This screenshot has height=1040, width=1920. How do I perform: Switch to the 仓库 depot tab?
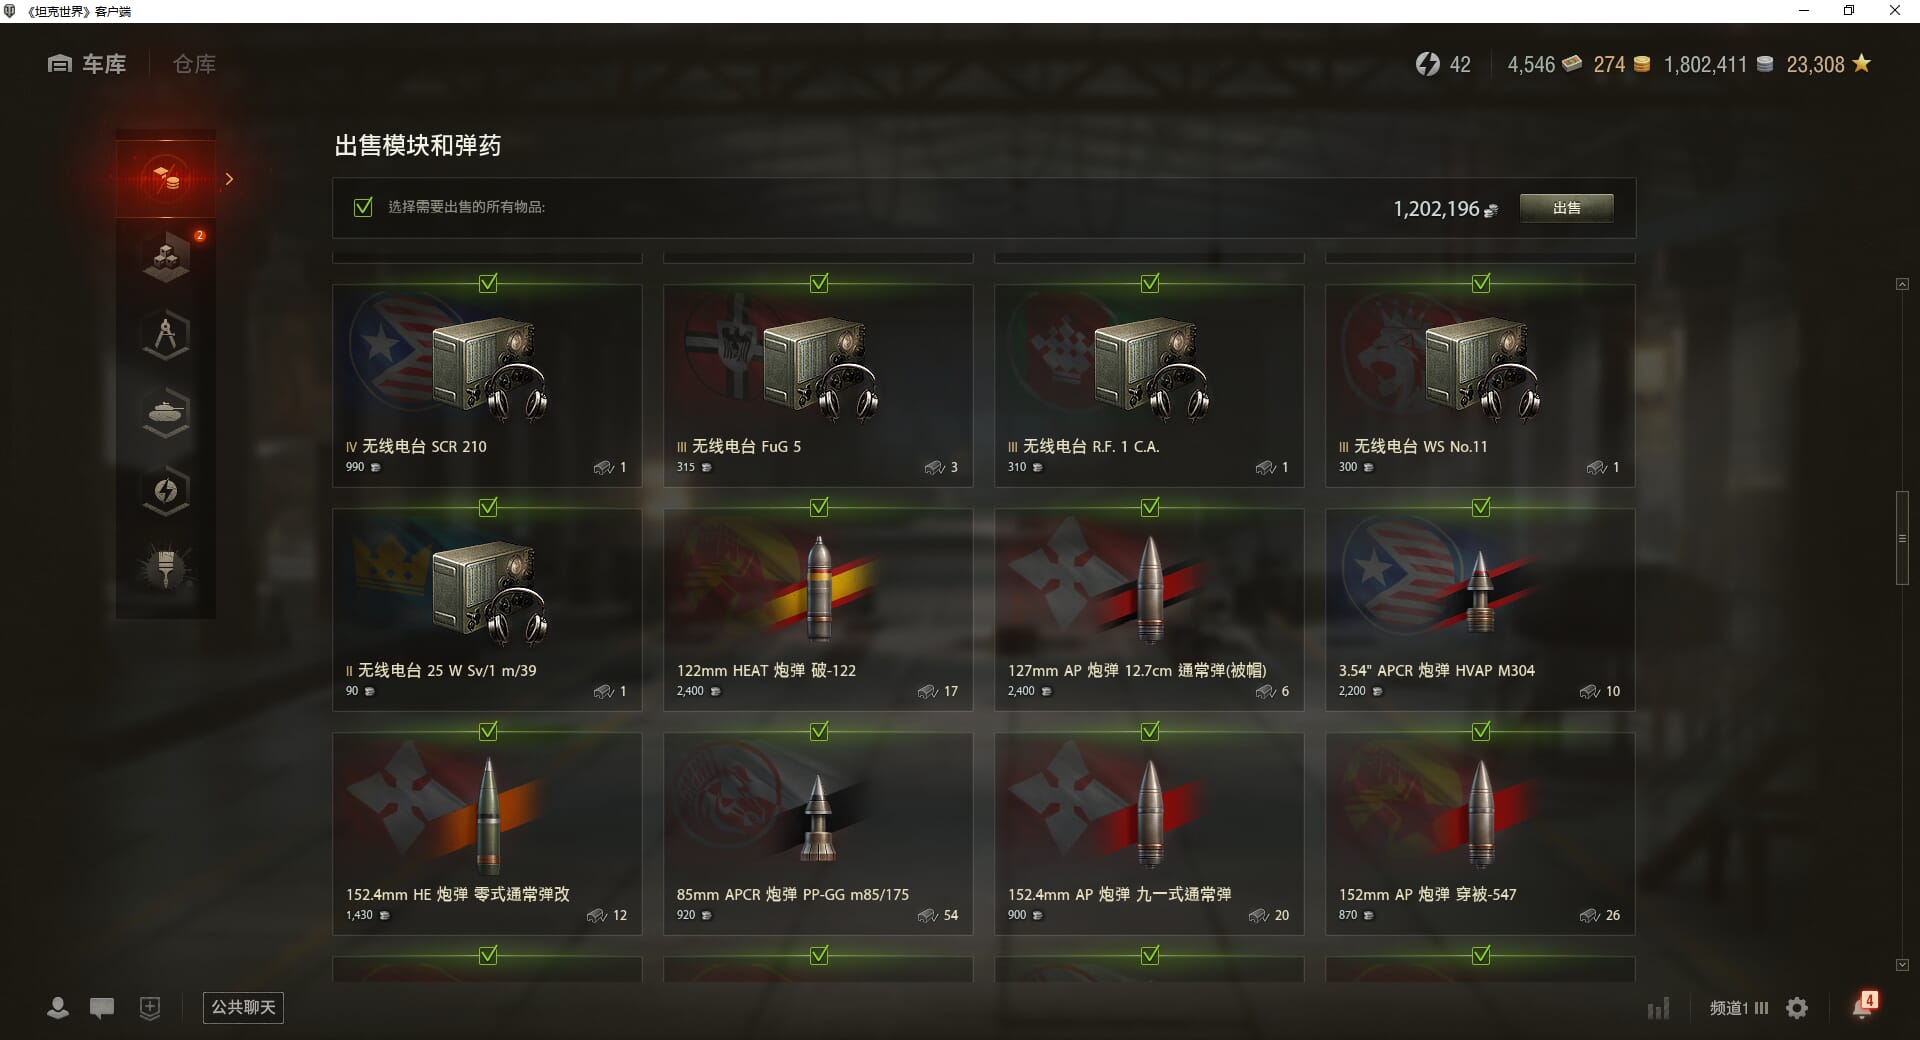pos(194,64)
